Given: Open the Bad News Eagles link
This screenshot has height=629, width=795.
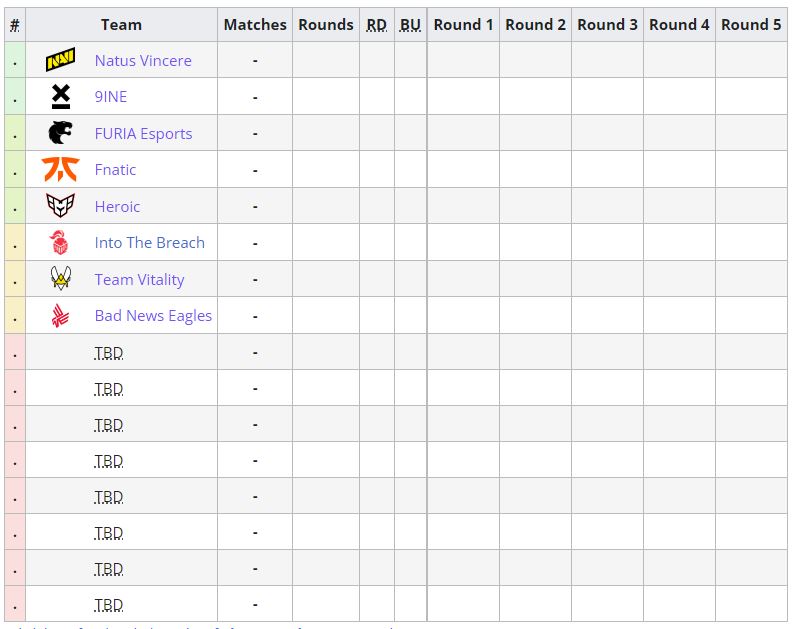Looking at the screenshot, I should point(153,316).
